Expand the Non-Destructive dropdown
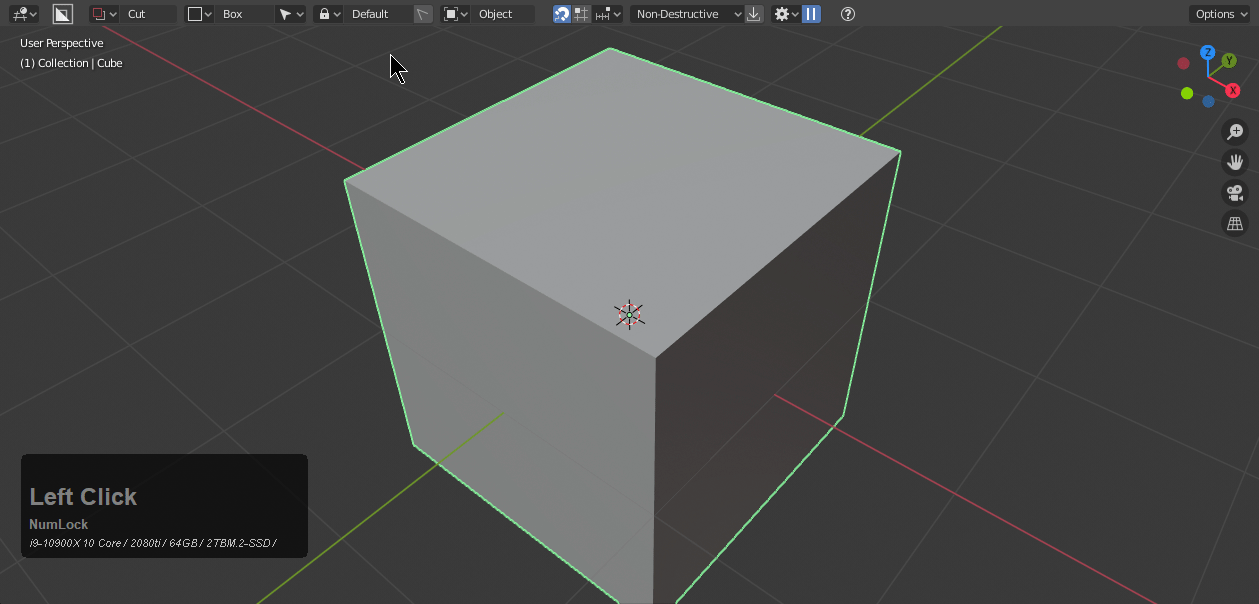This screenshot has width=1259, height=604. pos(688,14)
